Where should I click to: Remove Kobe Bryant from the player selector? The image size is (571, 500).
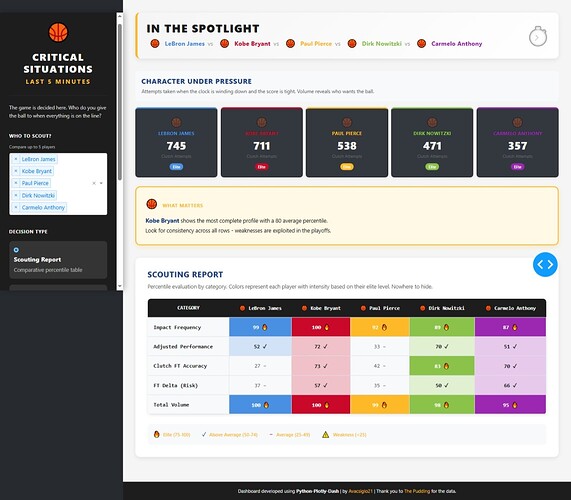16,171
